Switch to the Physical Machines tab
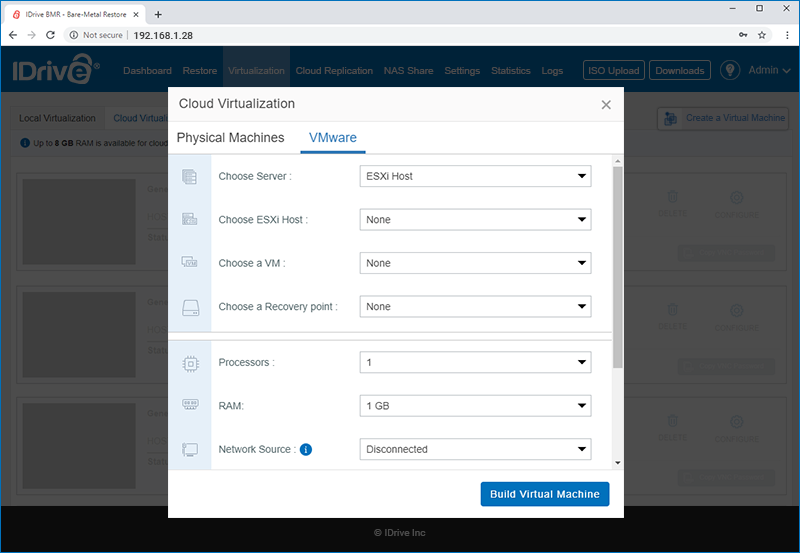The height and width of the screenshot is (553, 800). (x=231, y=138)
